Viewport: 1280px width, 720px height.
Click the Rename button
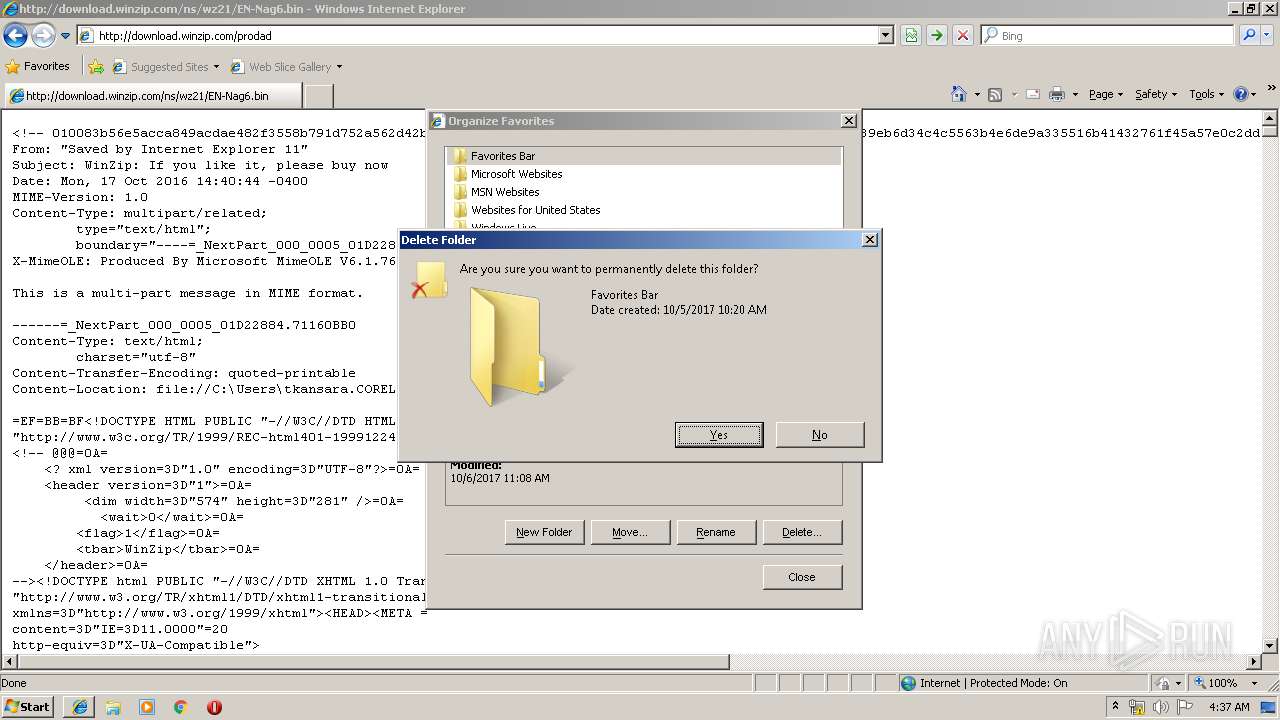pos(716,532)
